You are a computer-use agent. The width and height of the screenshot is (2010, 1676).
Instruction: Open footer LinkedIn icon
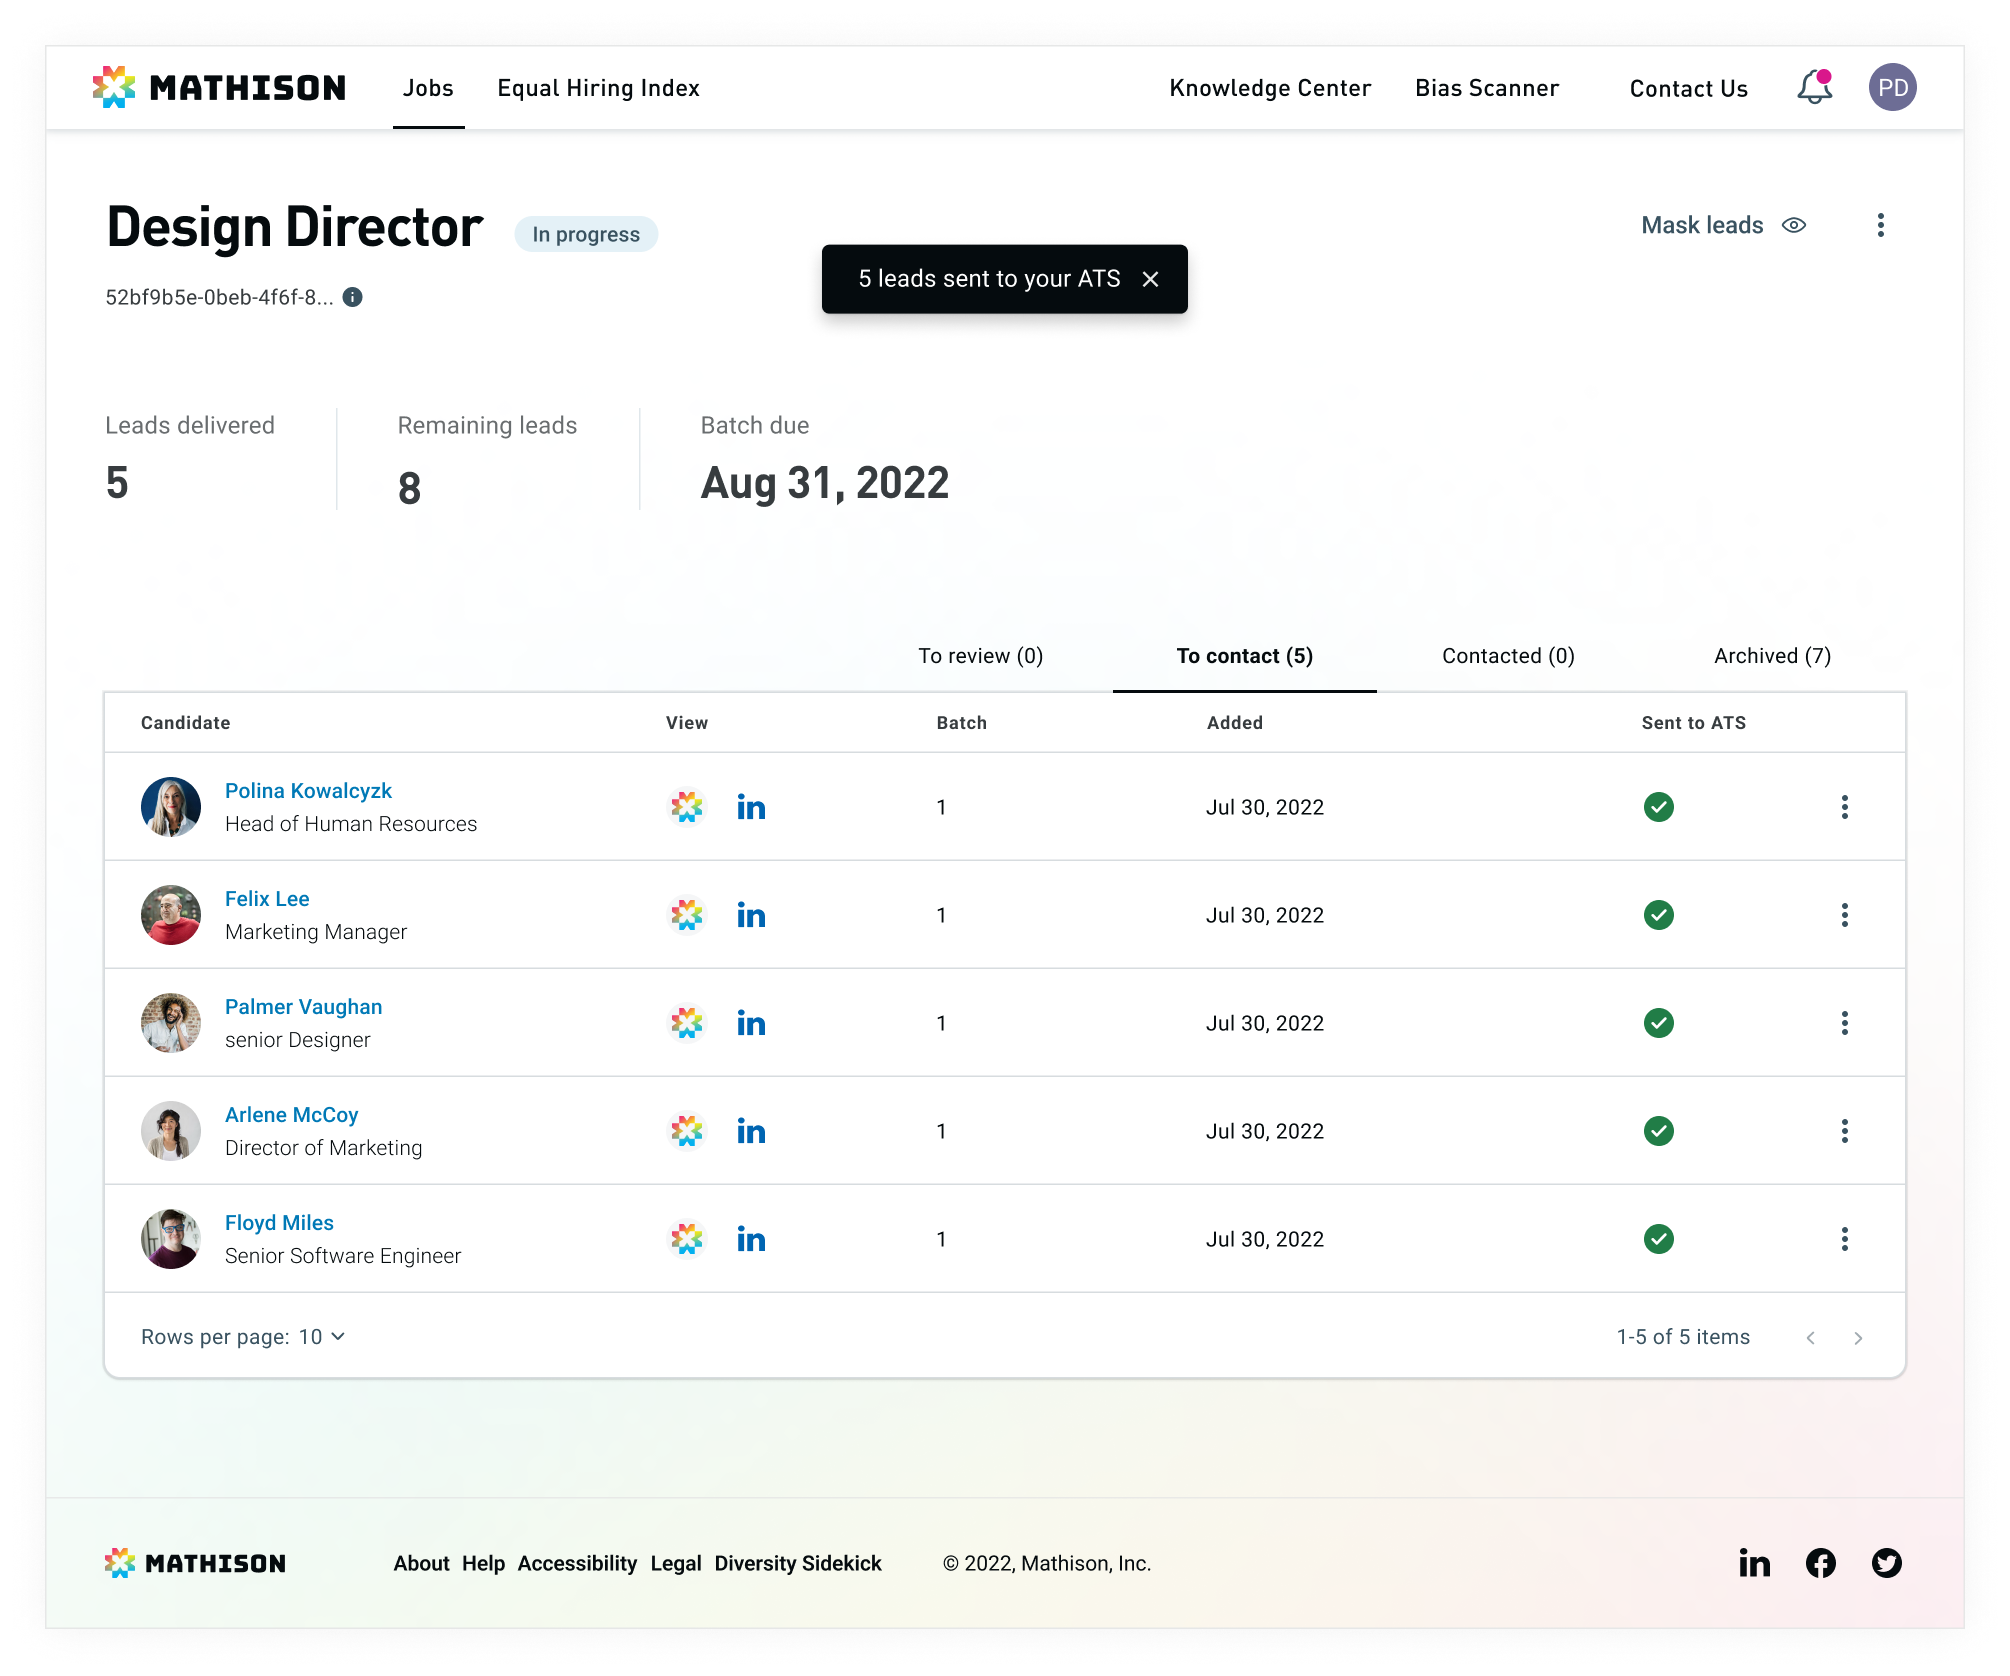pos(1754,1563)
